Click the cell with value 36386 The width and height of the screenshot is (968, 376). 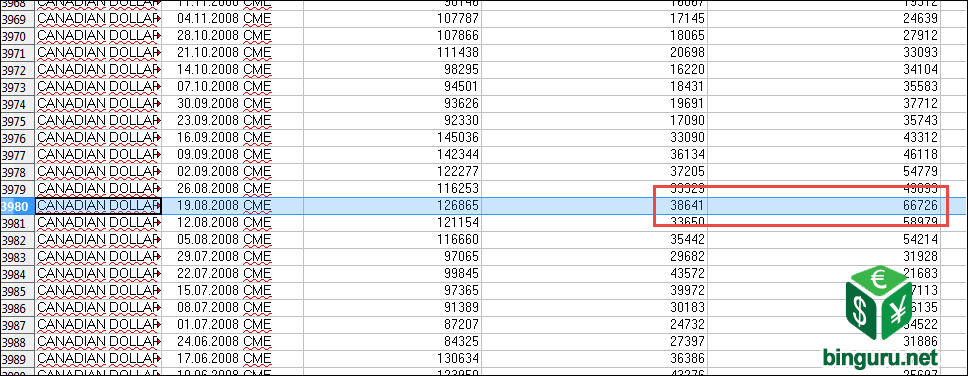[594, 358]
